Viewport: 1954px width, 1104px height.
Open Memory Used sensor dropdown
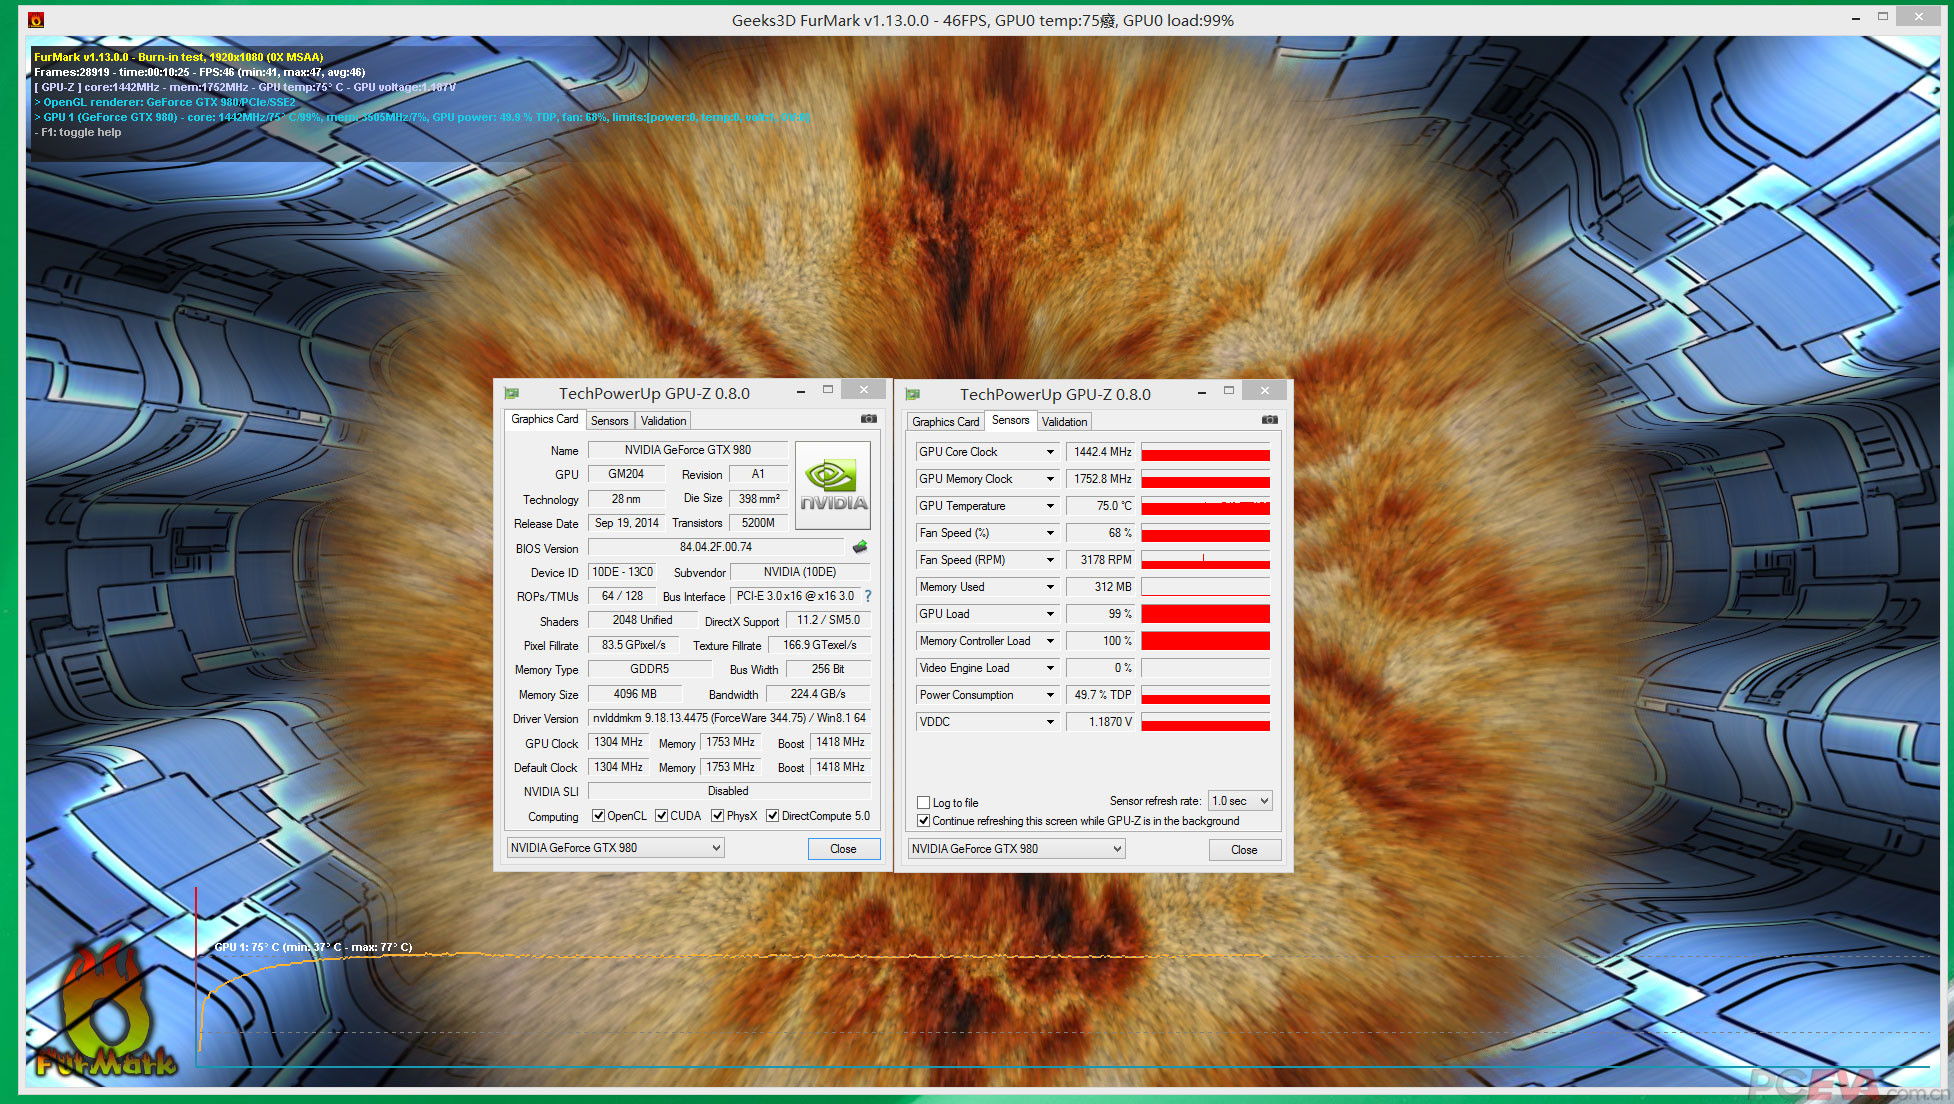coord(1050,587)
